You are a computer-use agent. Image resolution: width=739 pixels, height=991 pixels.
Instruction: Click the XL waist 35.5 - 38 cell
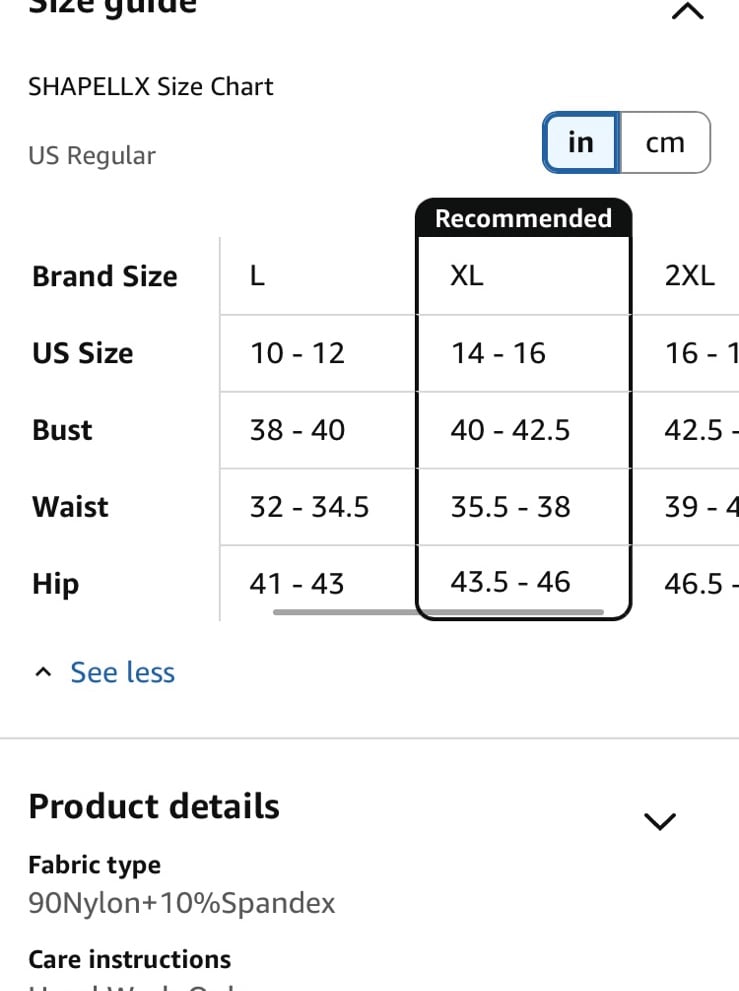(523, 507)
